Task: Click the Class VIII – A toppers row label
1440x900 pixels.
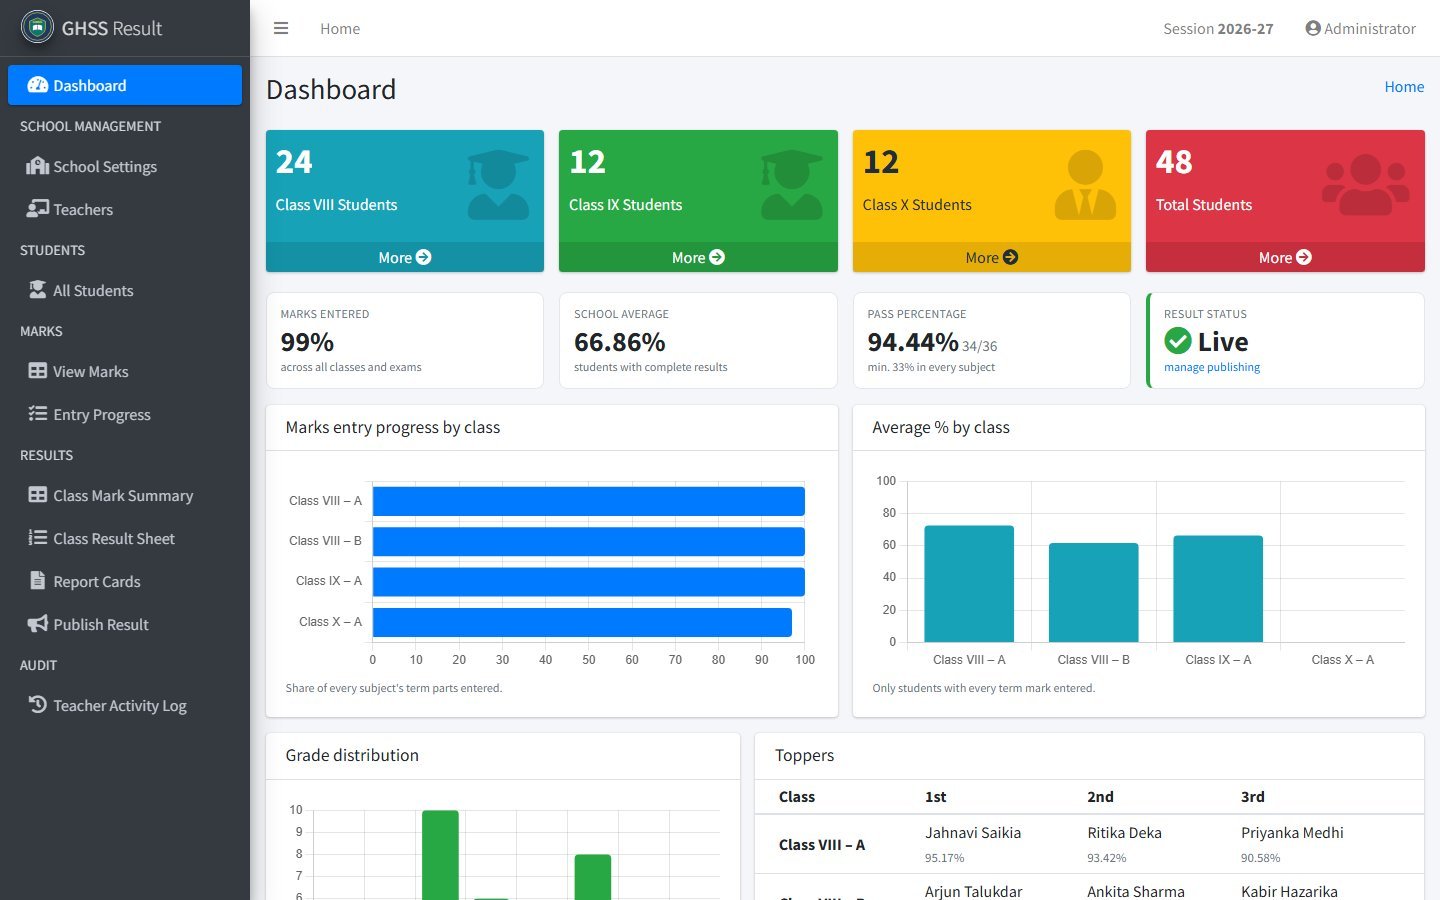Action: (822, 844)
